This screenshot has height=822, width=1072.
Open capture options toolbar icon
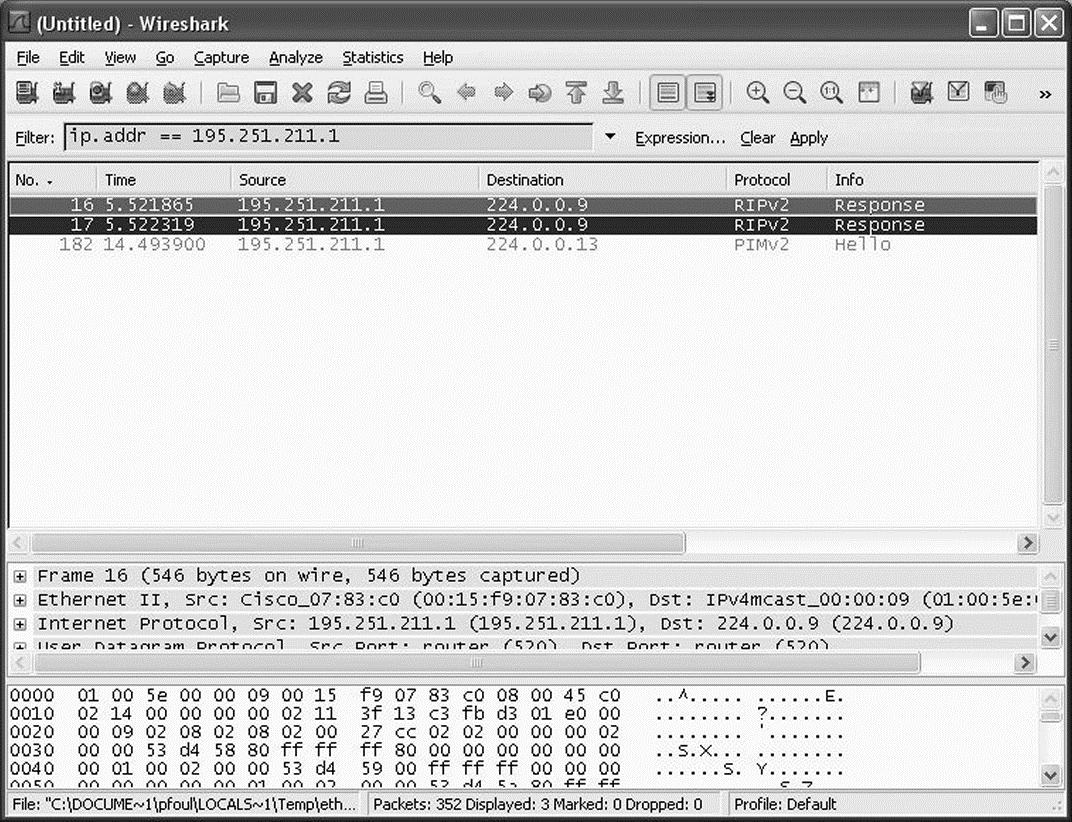(x=64, y=92)
